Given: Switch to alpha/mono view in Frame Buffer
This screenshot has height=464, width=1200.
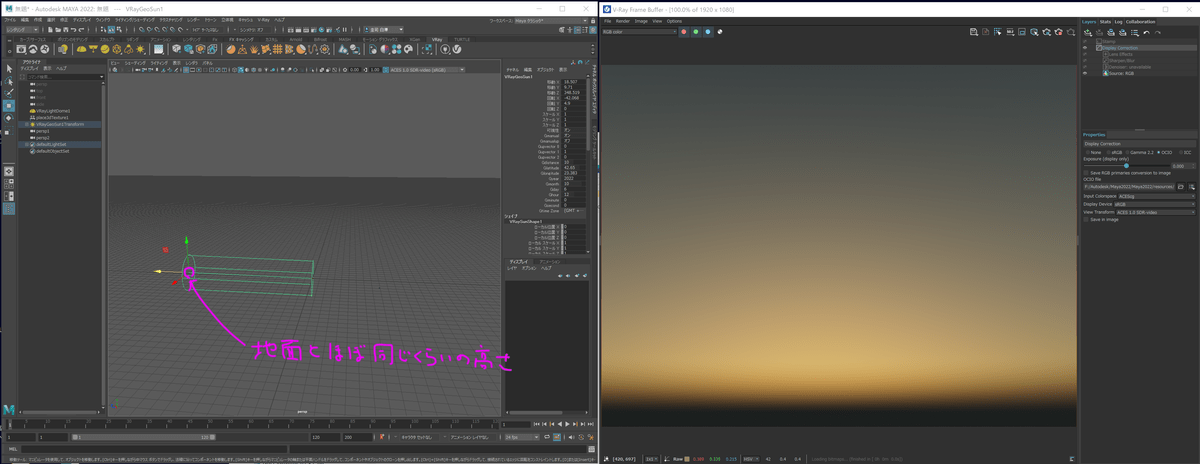Looking at the screenshot, I should pyautogui.click(x=720, y=32).
